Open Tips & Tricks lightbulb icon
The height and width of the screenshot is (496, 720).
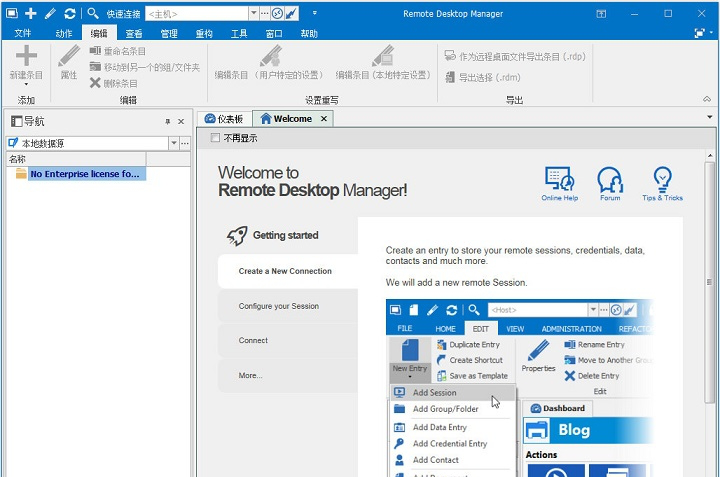coord(662,184)
